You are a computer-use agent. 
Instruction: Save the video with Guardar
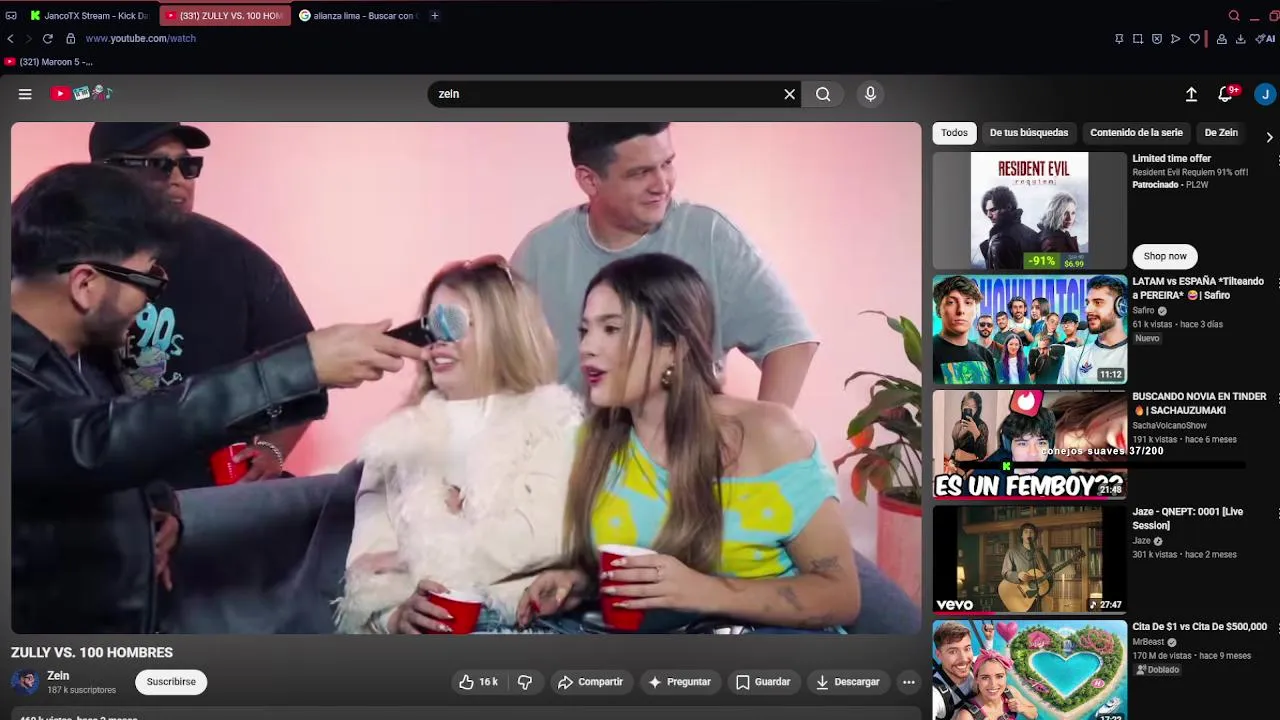click(763, 682)
